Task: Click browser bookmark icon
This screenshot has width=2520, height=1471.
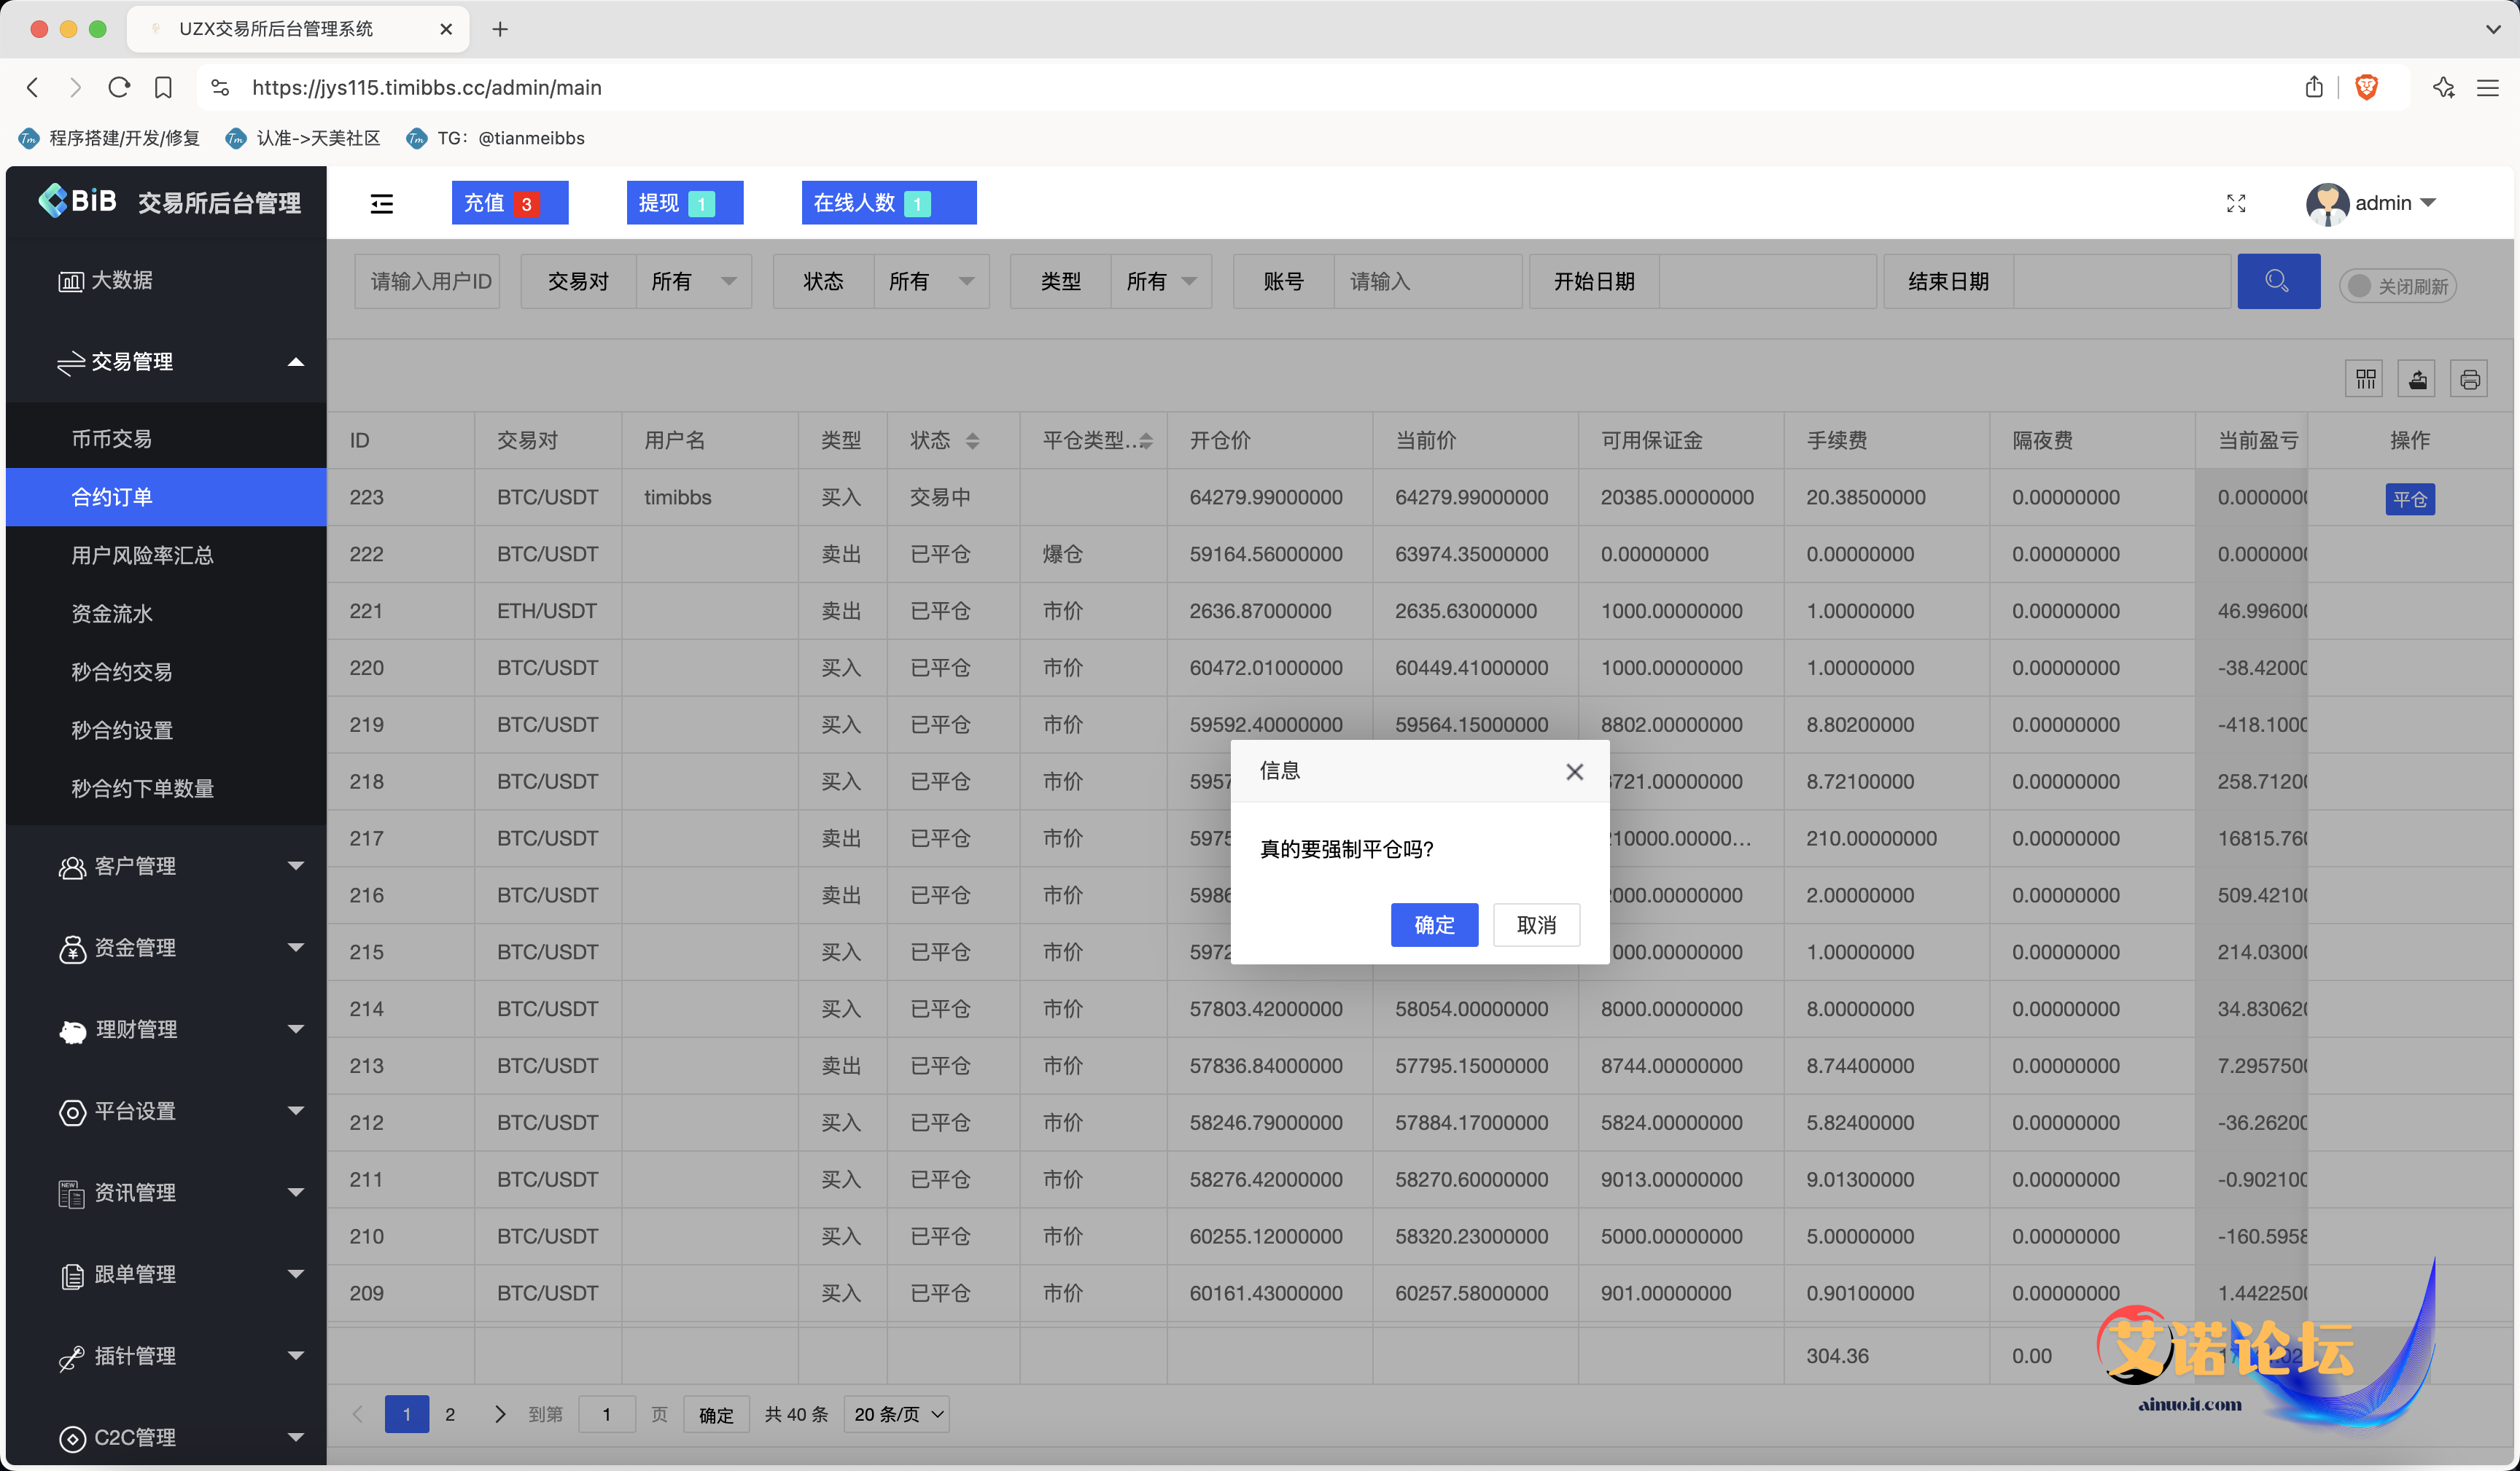Action: [x=163, y=87]
